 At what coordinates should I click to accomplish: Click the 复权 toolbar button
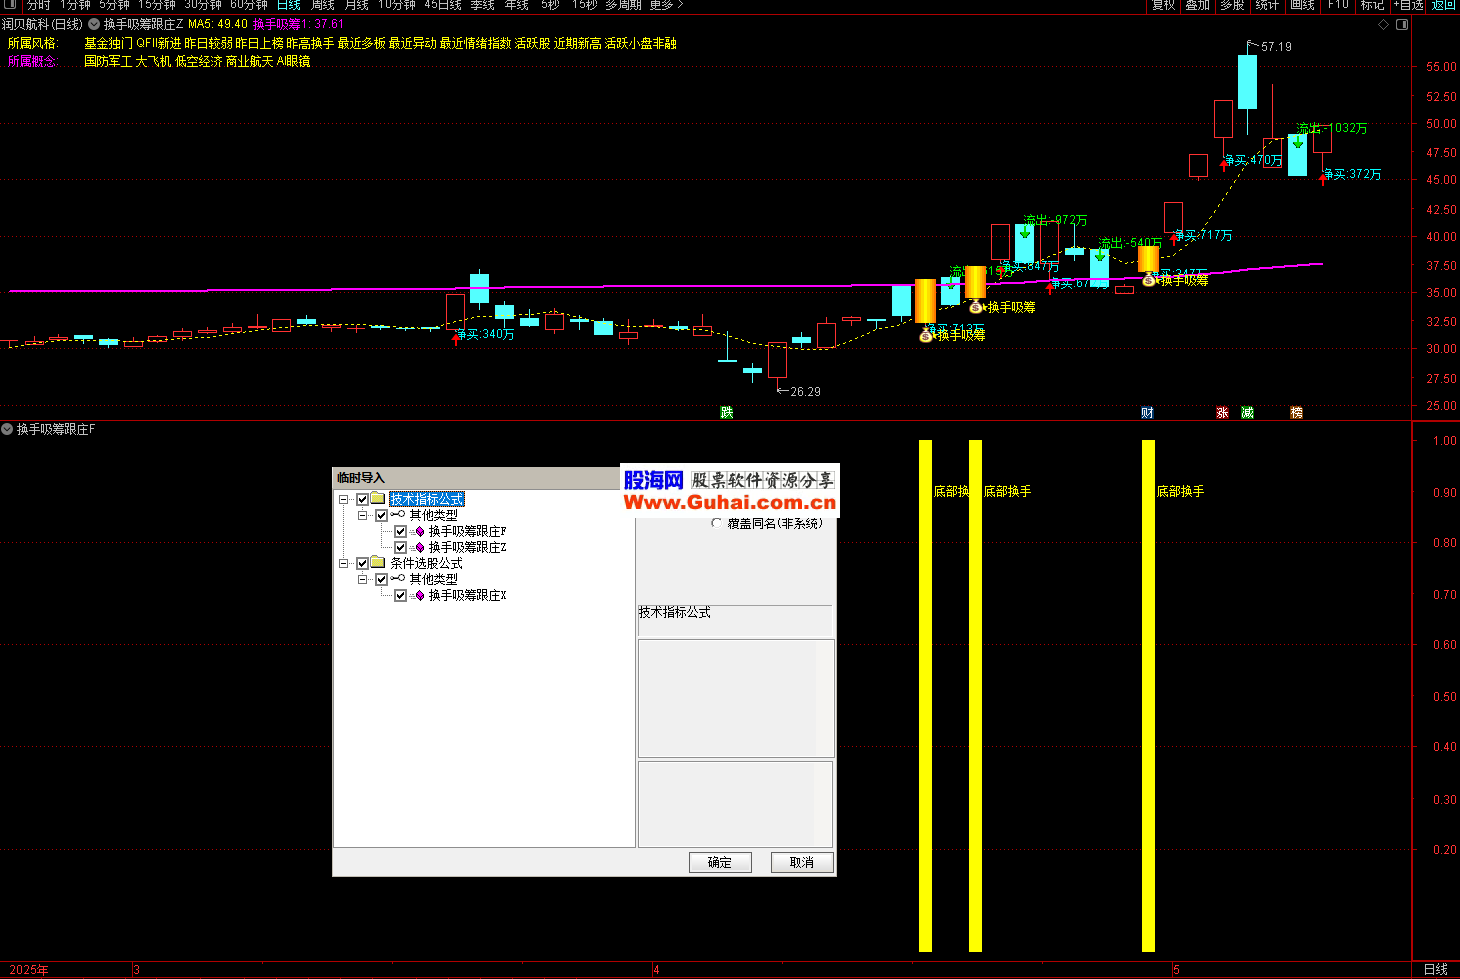click(1163, 5)
